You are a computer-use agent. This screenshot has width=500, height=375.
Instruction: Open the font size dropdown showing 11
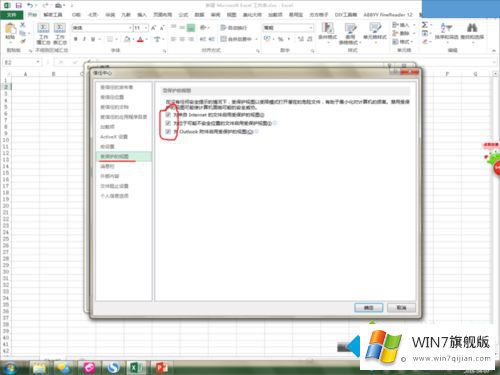click(x=146, y=28)
